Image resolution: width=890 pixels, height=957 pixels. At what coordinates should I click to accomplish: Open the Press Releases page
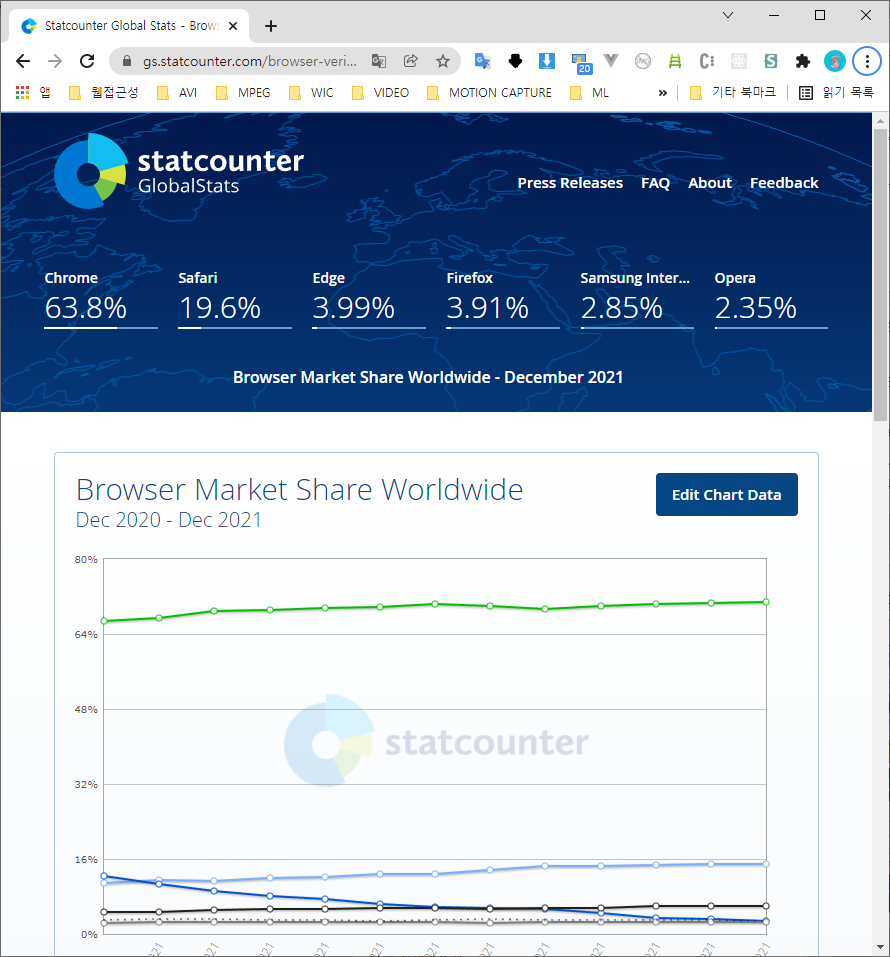[570, 183]
